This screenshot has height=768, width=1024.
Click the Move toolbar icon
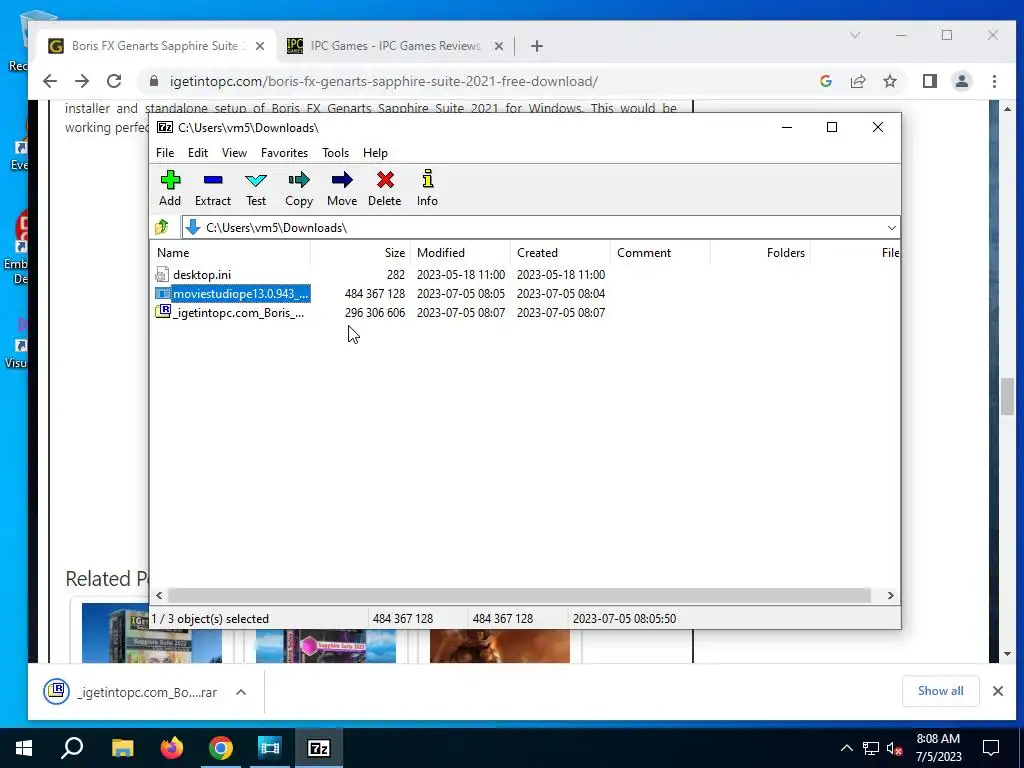[x=342, y=188]
